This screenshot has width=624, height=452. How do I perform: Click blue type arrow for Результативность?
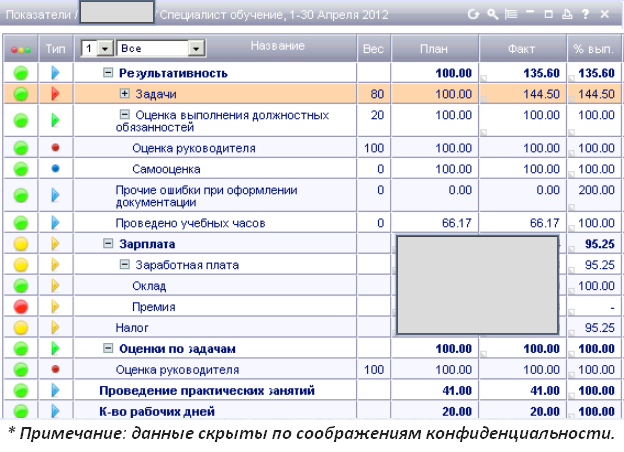coord(55,73)
